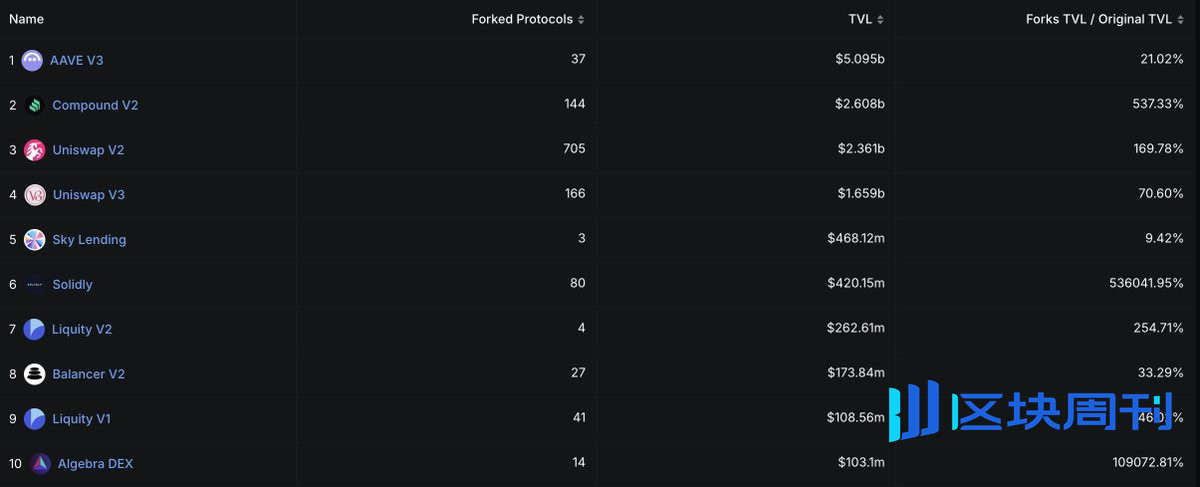
Task: Open the Sky Lending link
Action: (89, 240)
